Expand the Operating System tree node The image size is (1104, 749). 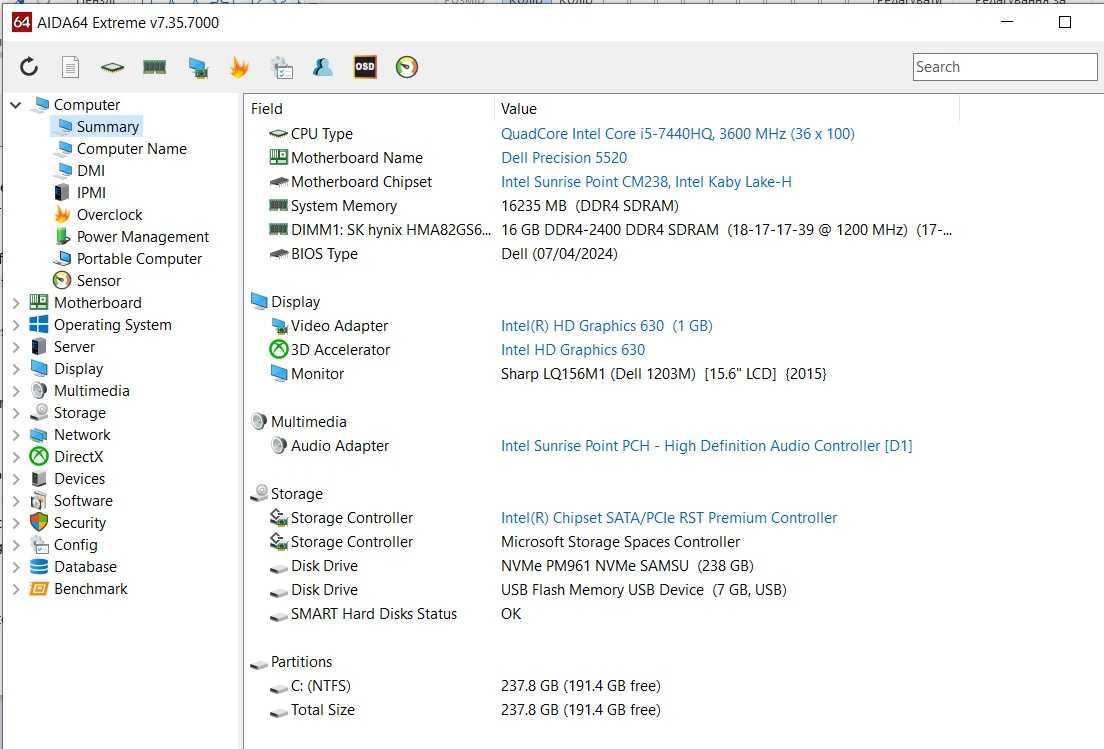(x=15, y=325)
